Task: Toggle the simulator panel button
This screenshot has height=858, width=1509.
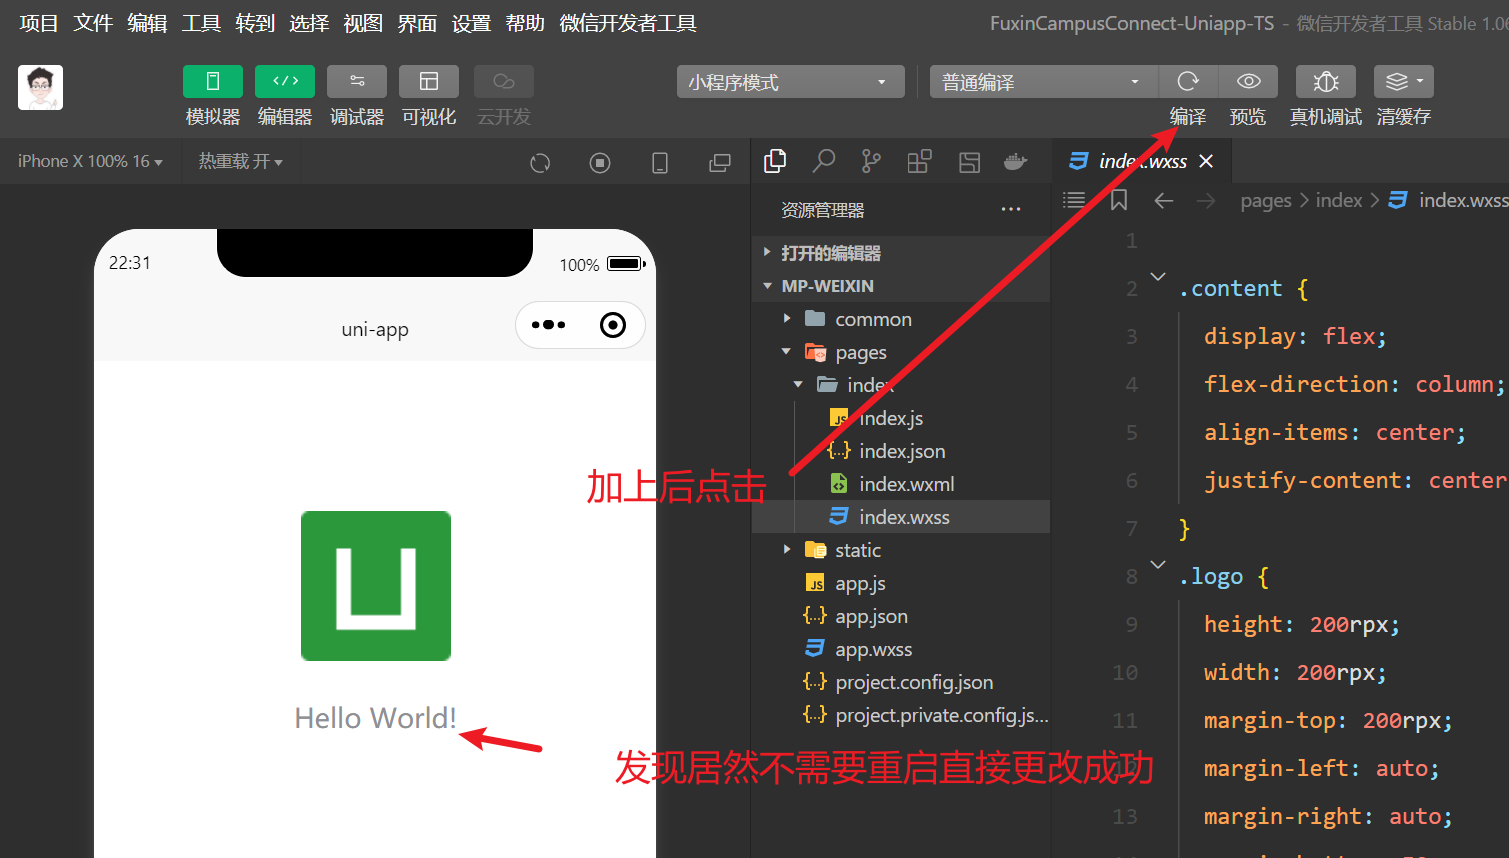Action: (213, 82)
